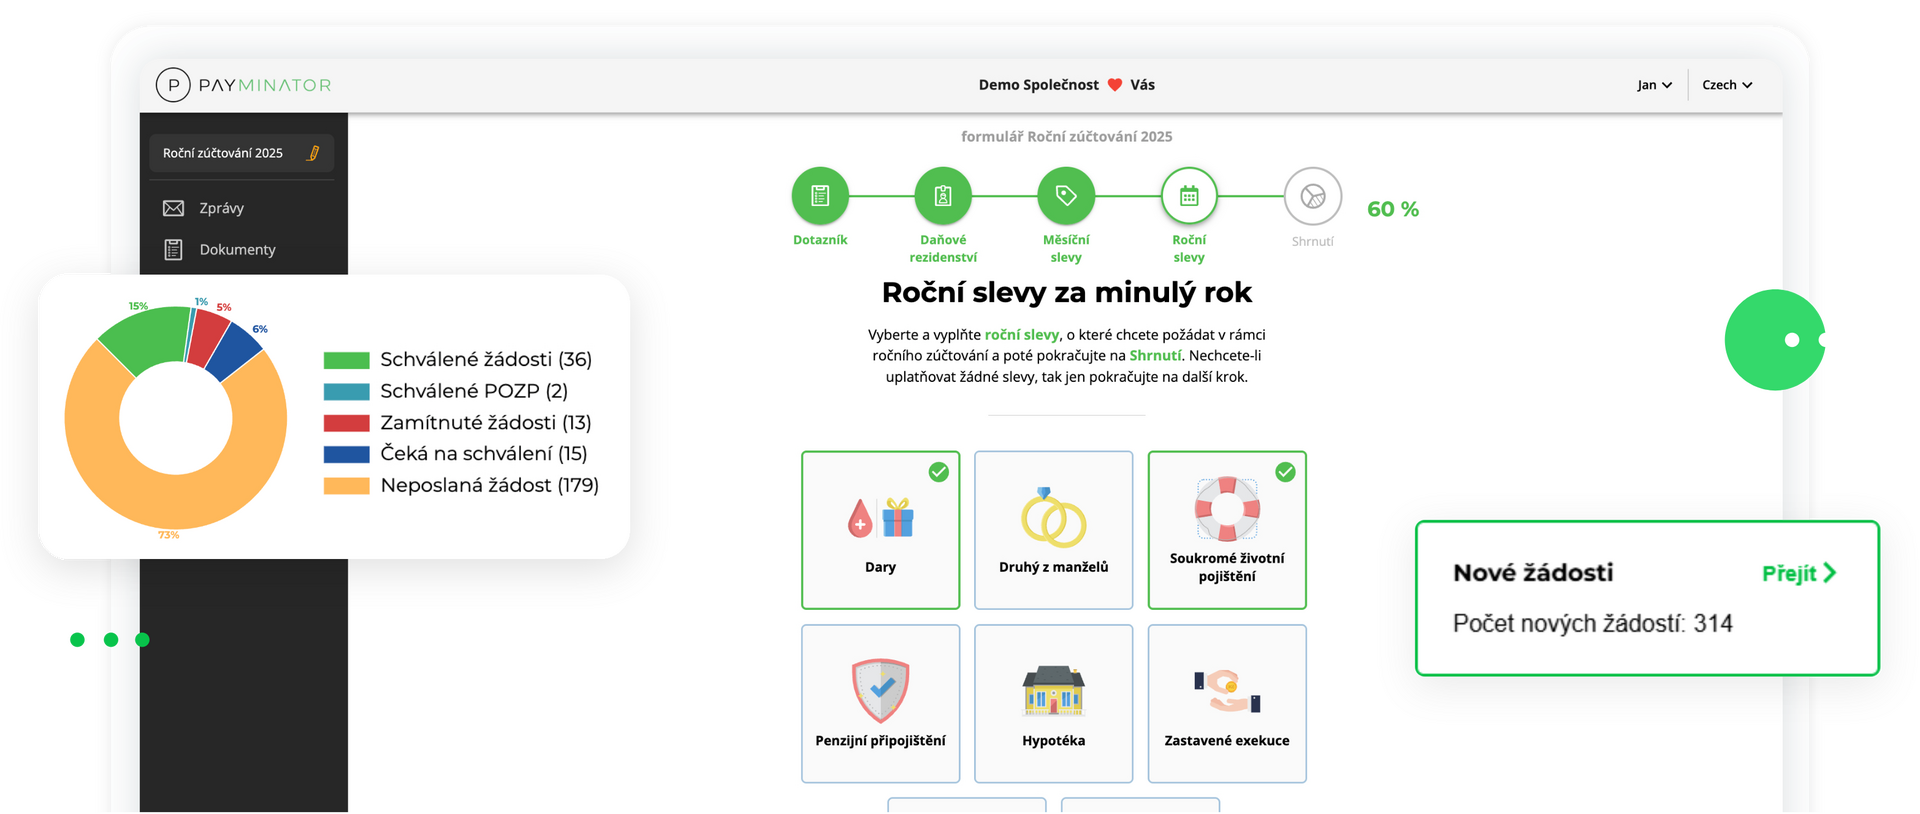
Task: Click the Schválené žádosti (36) legend label
Action: (x=486, y=359)
